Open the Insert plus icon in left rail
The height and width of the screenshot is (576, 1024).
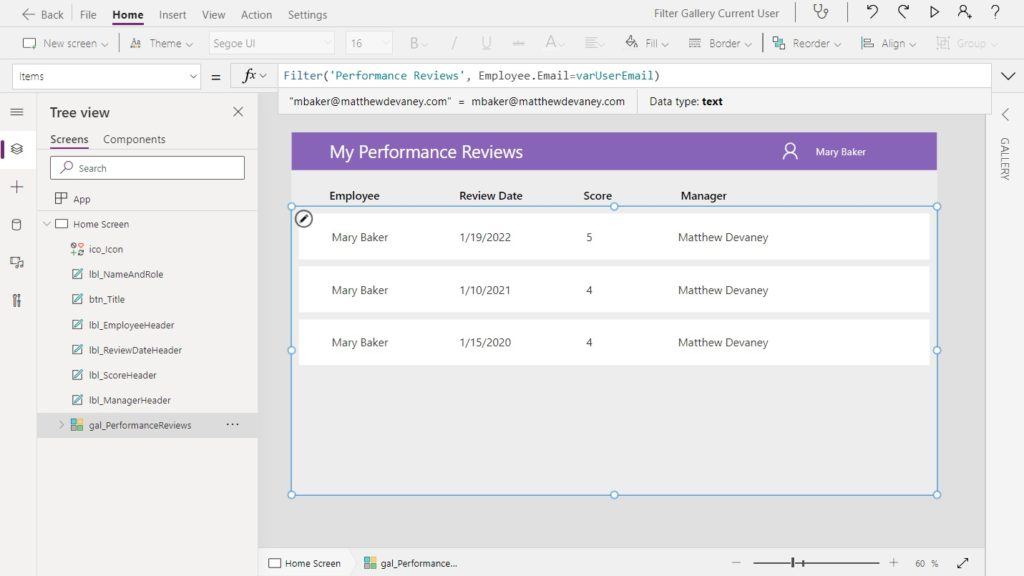click(x=17, y=187)
